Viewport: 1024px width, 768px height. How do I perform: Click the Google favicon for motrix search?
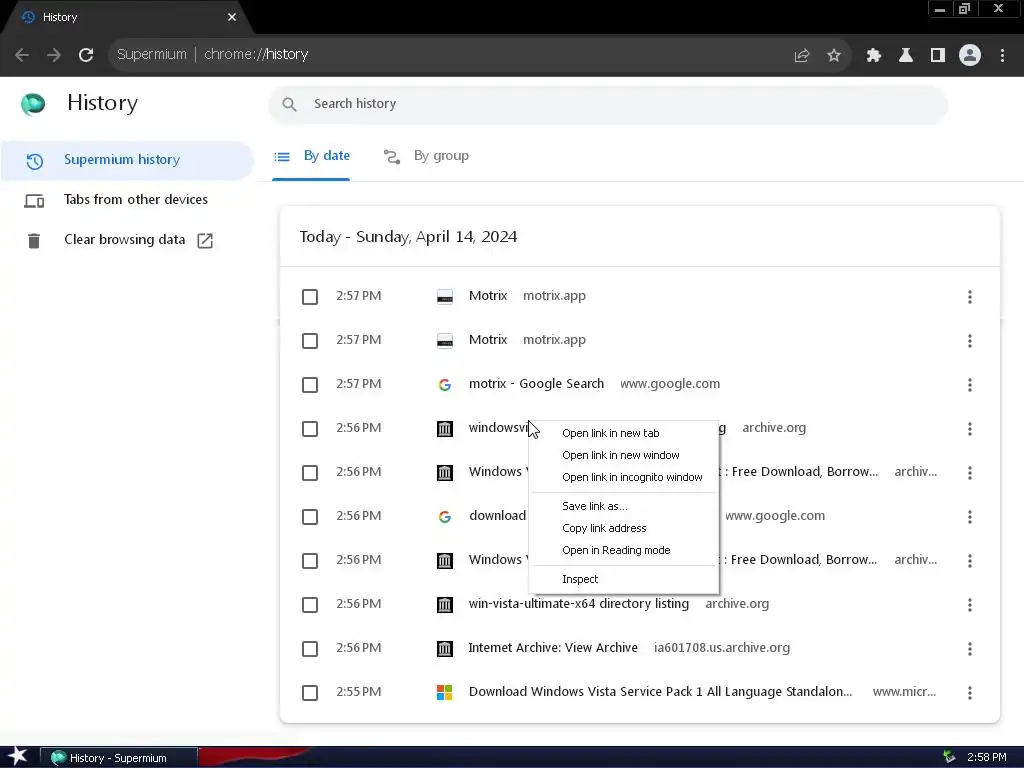click(x=445, y=385)
